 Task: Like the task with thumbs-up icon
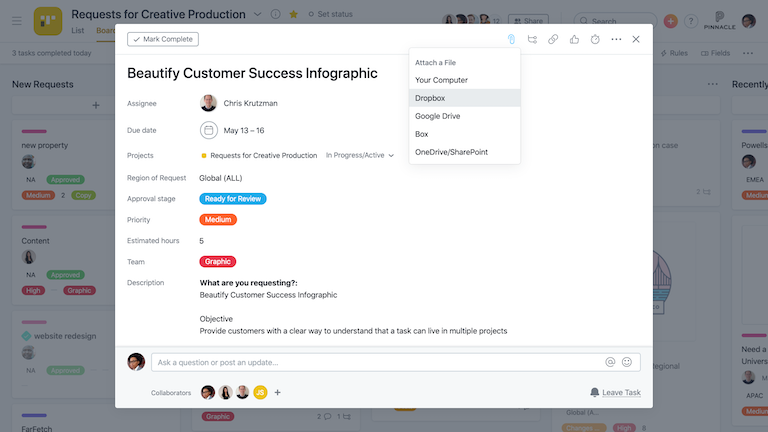(574, 39)
